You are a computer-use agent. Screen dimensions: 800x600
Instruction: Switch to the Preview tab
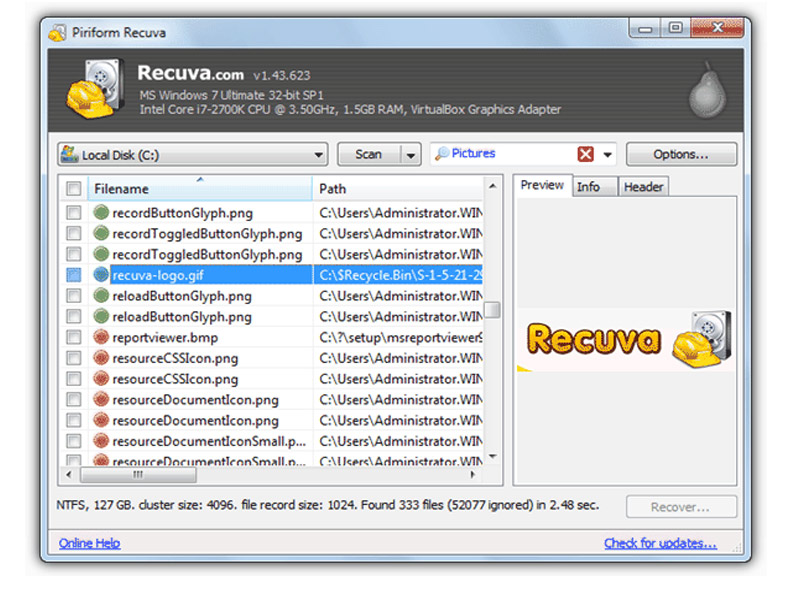pyautogui.click(x=542, y=185)
